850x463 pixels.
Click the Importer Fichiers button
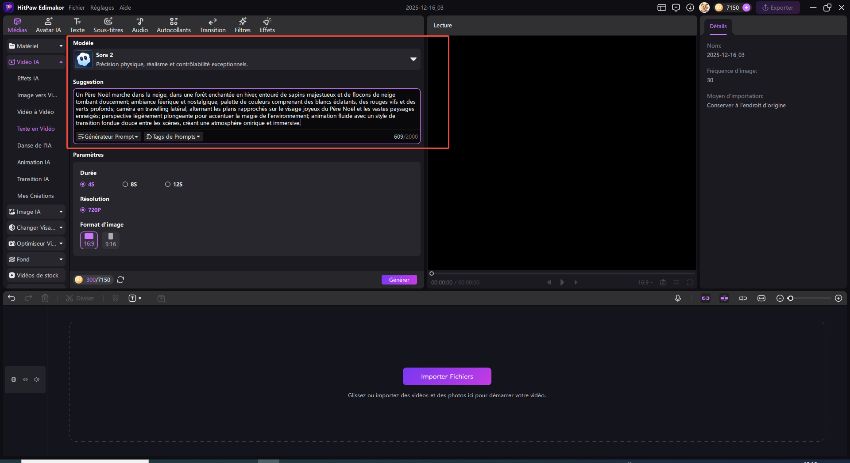click(x=447, y=377)
